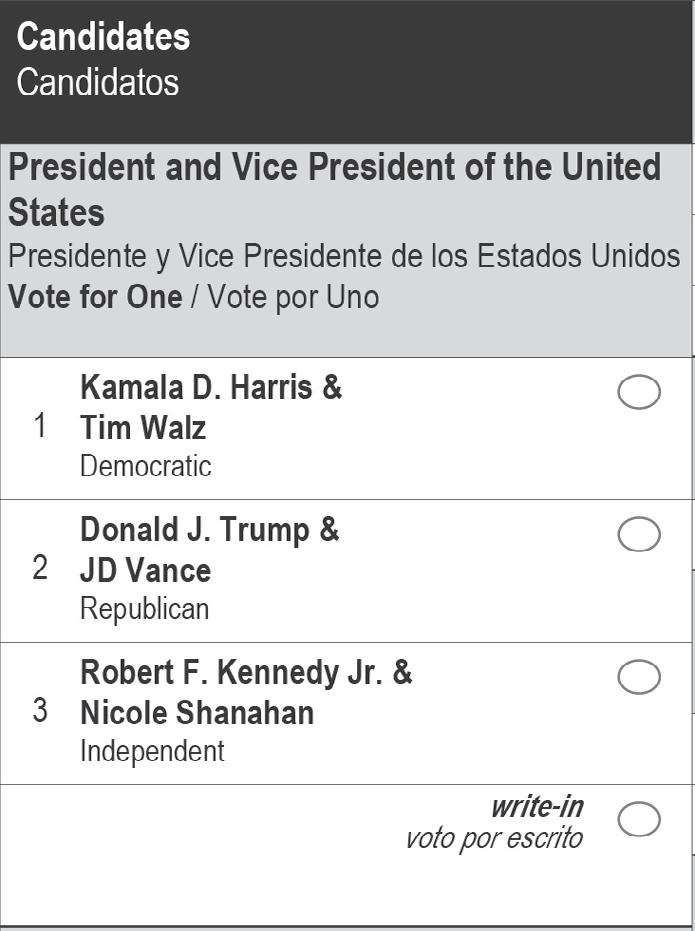Choose the Robert F. Kennedy Jr. oval

click(x=639, y=677)
